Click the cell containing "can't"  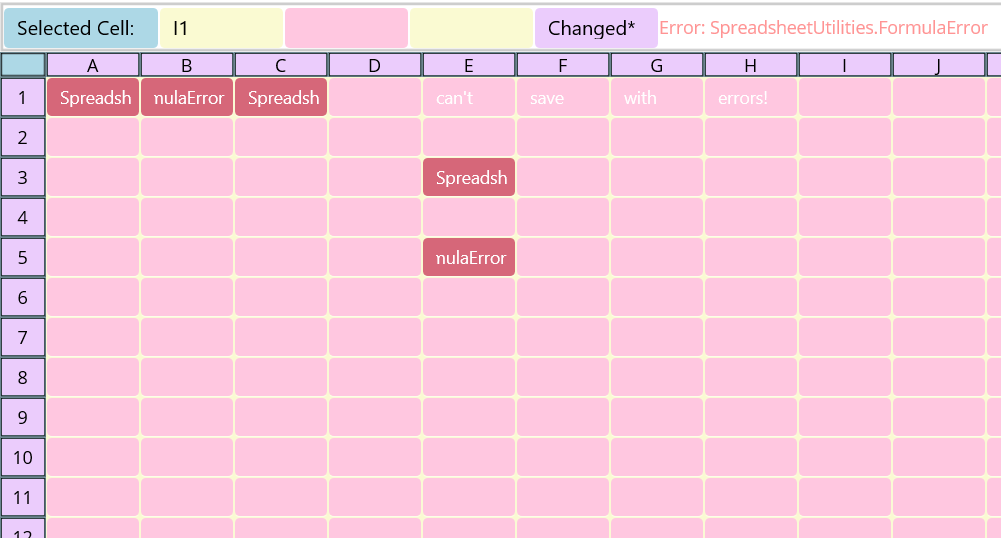(469, 98)
